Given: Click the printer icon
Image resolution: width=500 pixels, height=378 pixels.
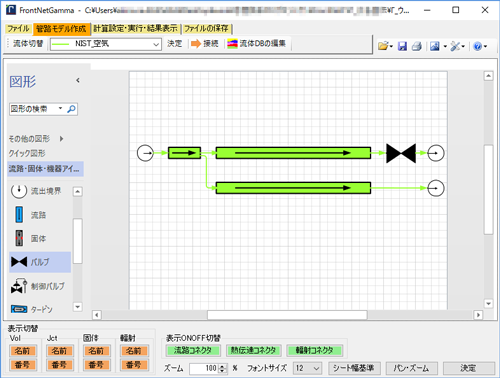Looking at the screenshot, I should (x=417, y=46).
